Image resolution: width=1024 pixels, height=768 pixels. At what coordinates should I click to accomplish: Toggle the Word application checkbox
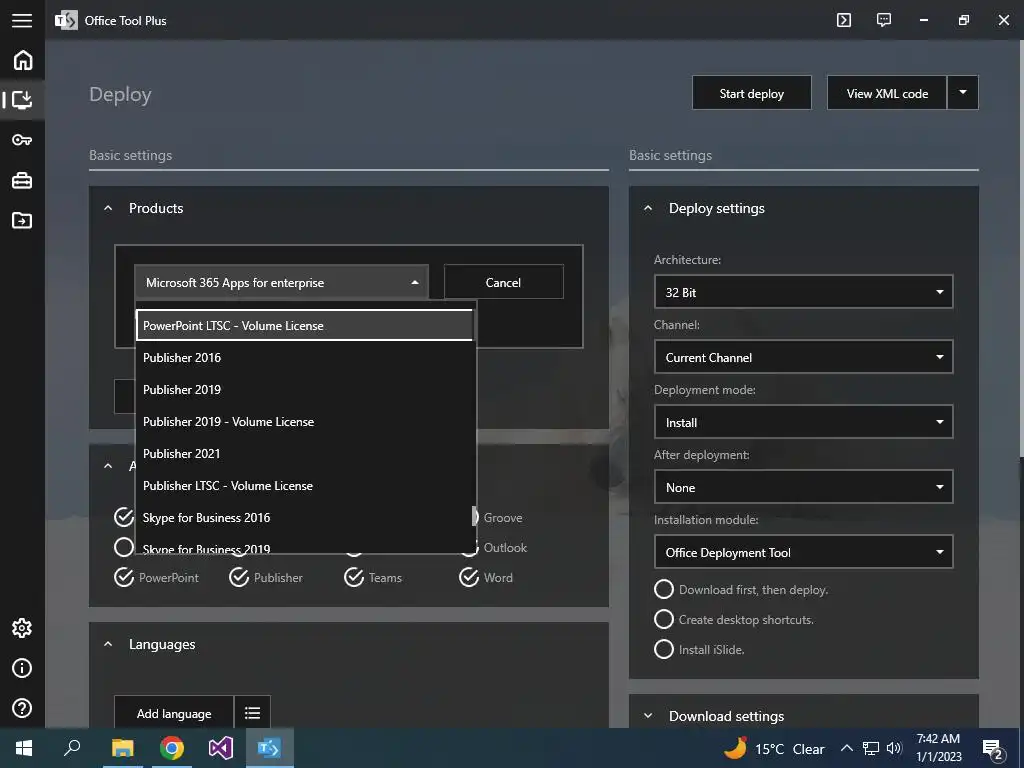[x=487, y=577]
